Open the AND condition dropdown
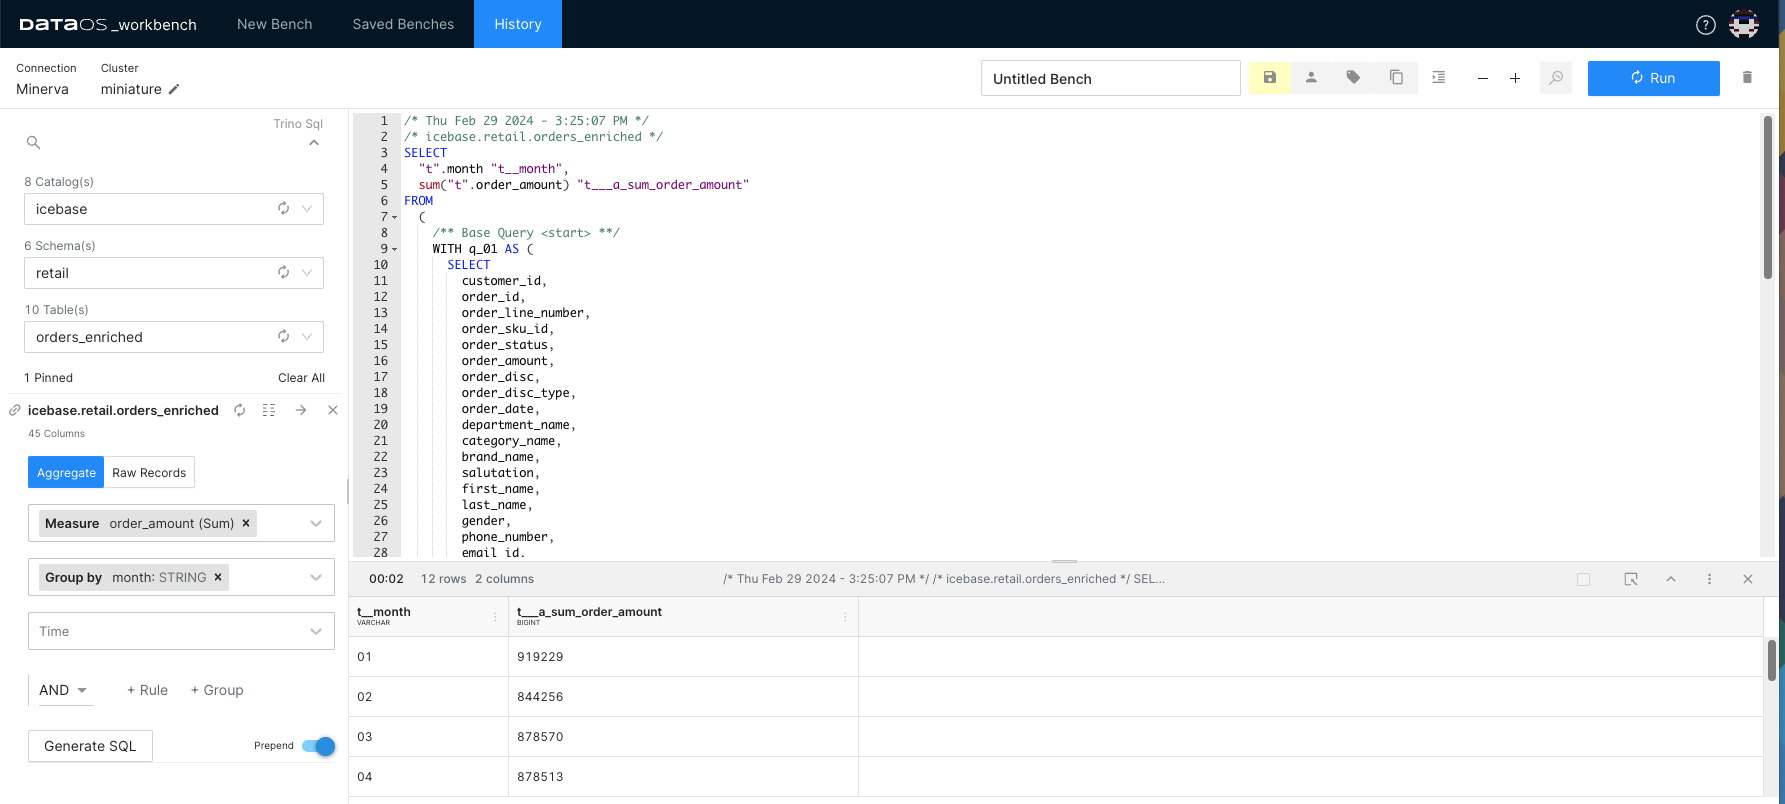The width and height of the screenshot is (1785, 804). pos(65,690)
